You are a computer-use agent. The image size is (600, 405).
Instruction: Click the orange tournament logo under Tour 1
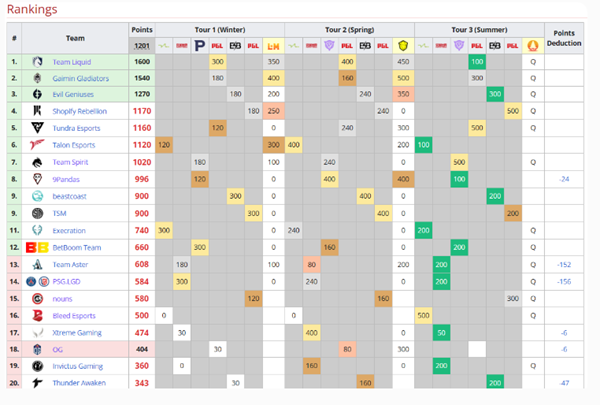(271, 46)
